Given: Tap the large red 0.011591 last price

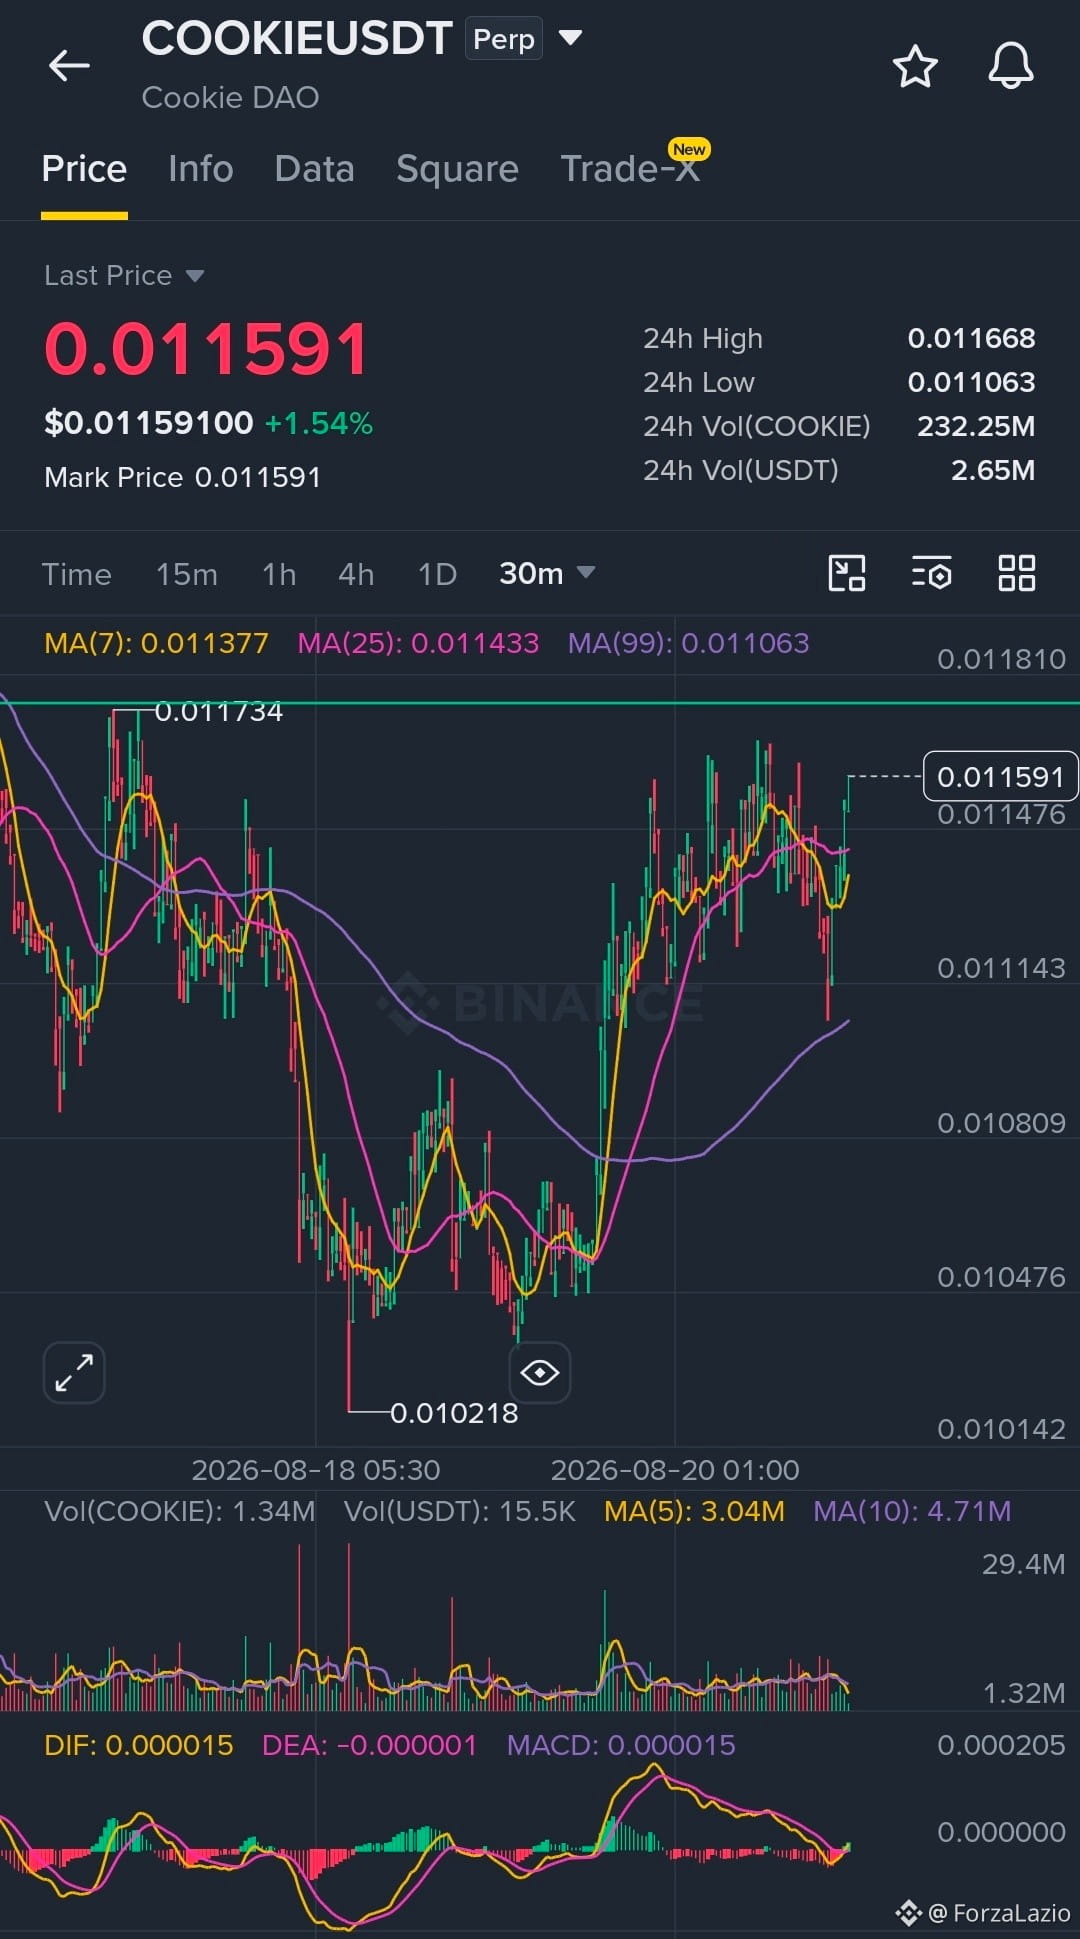Looking at the screenshot, I should pyautogui.click(x=207, y=349).
